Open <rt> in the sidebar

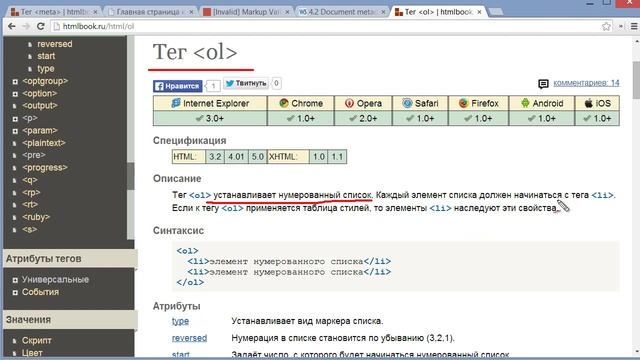click(30, 204)
